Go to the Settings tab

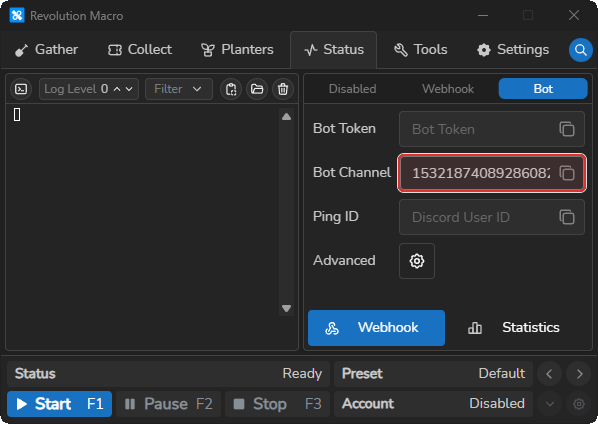coord(513,50)
